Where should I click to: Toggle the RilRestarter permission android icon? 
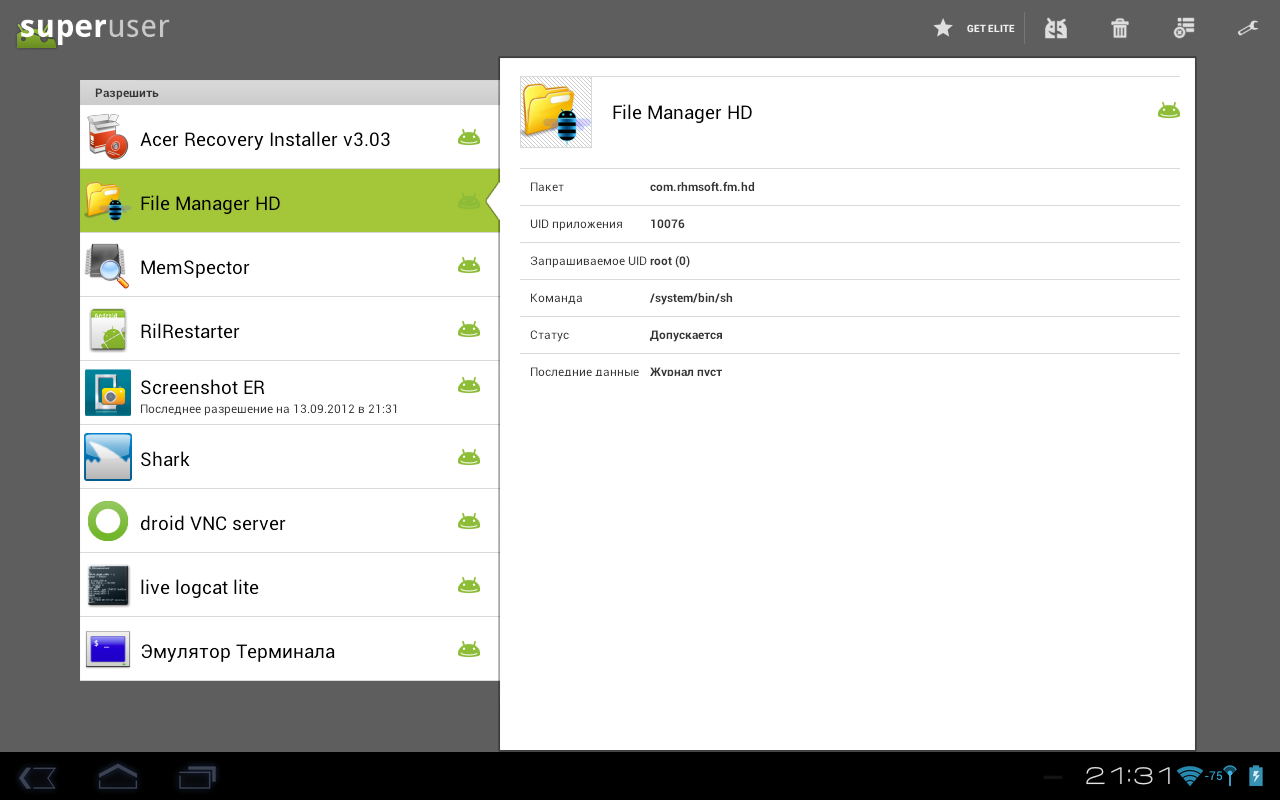coord(469,330)
